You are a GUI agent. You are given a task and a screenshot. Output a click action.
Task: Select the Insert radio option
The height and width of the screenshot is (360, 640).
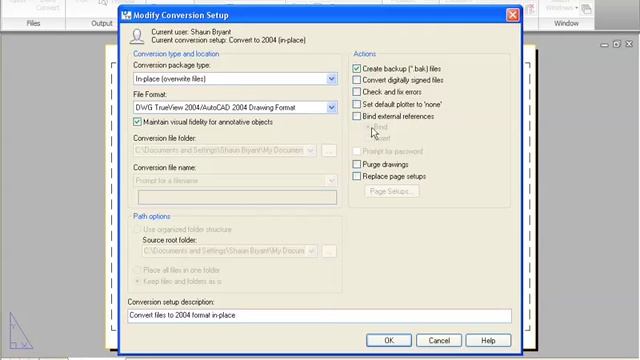click(x=368, y=138)
